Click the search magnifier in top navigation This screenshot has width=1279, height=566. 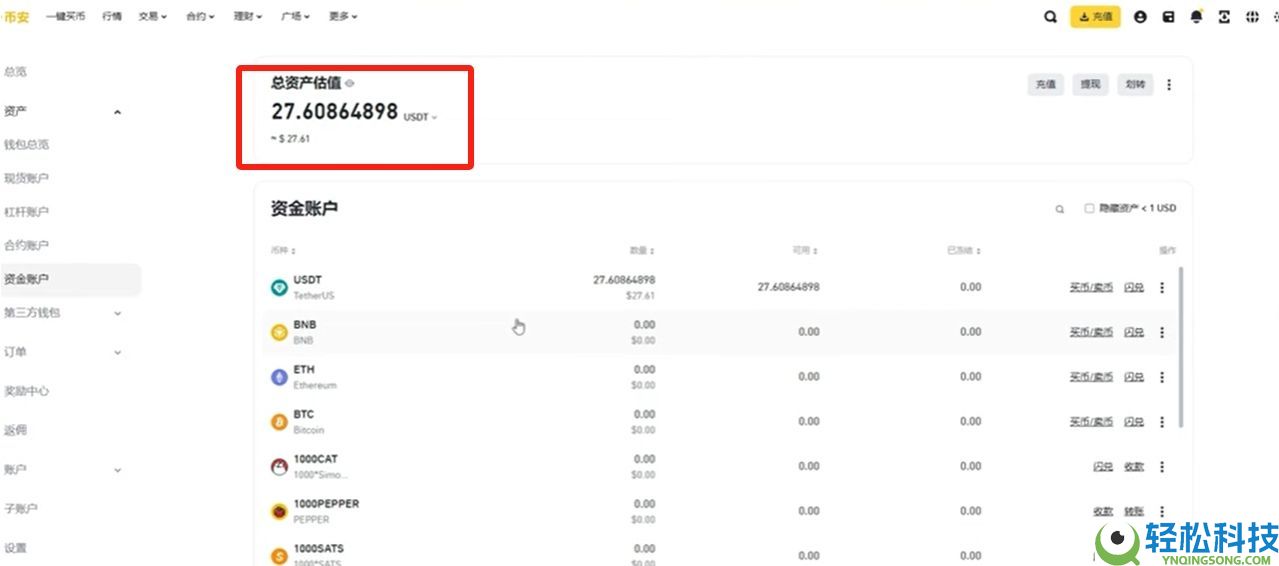[x=1050, y=17]
